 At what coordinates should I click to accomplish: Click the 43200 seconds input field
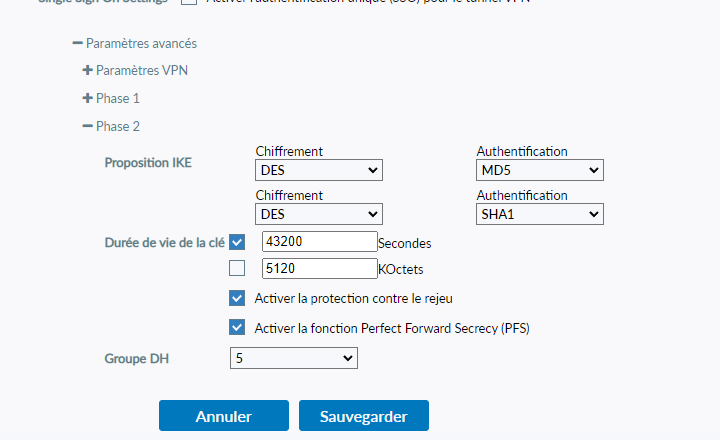point(318,241)
